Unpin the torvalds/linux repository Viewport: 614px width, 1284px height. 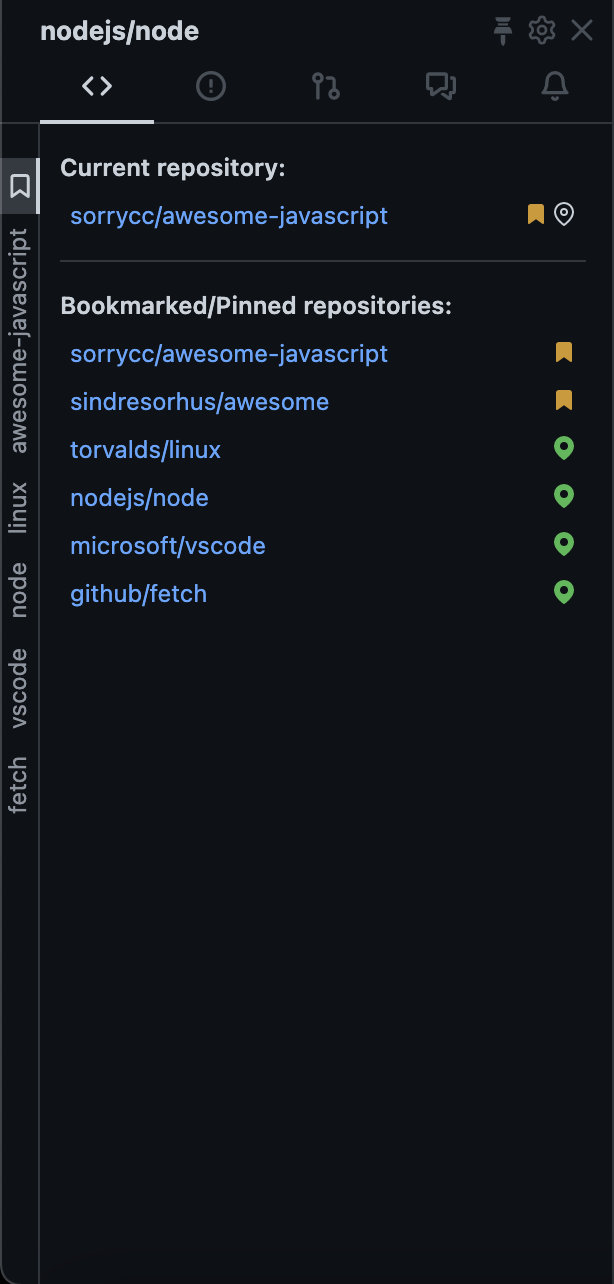(564, 449)
